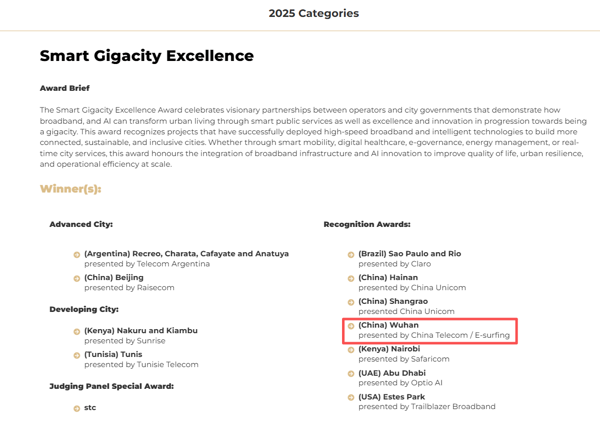Screen dimensions: 600x423
Task: Select the 2025 Categories heading
Action: 313,13
